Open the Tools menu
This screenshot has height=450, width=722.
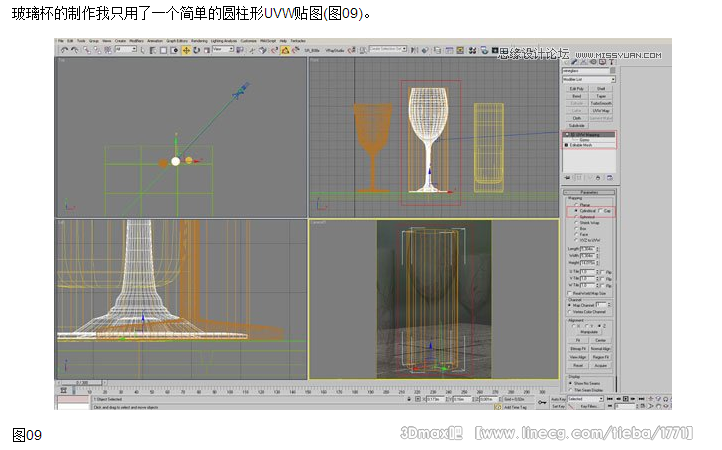pos(81,41)
